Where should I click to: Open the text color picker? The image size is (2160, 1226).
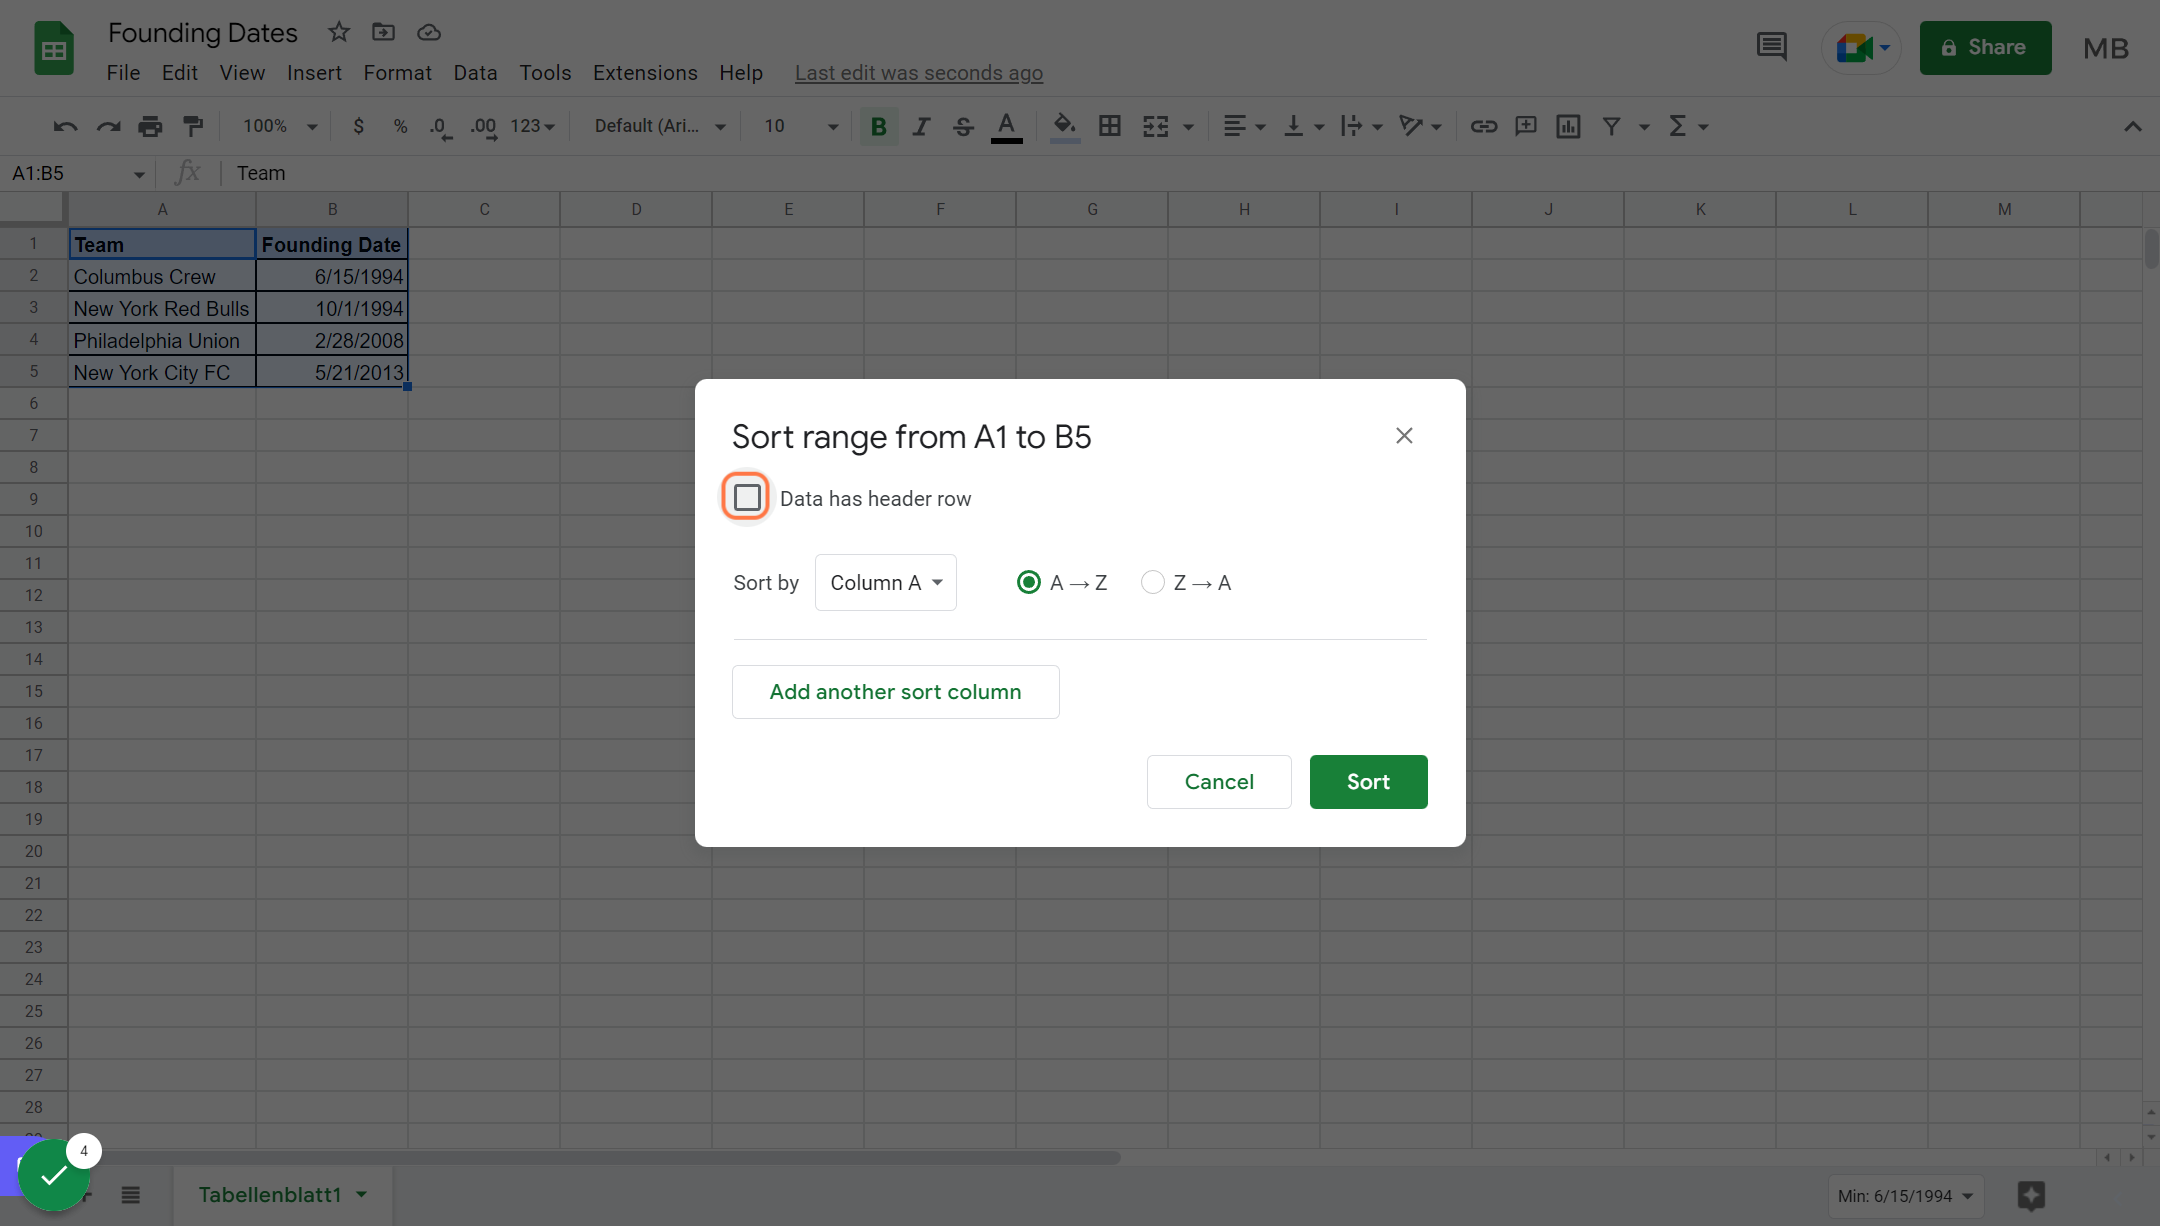pyautogui.click(x=1006, y=126)
